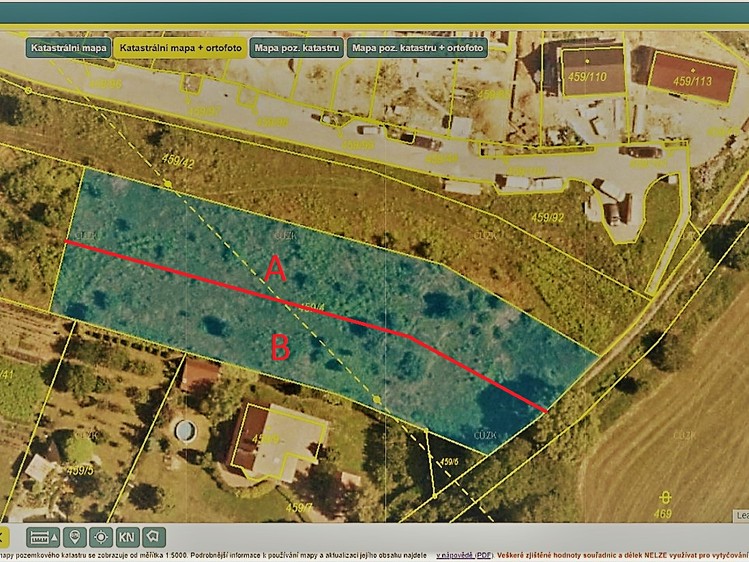The image size is (749, 562).
Task: Select Katastrální mapa + ortofoto layer
Action: 181,48
